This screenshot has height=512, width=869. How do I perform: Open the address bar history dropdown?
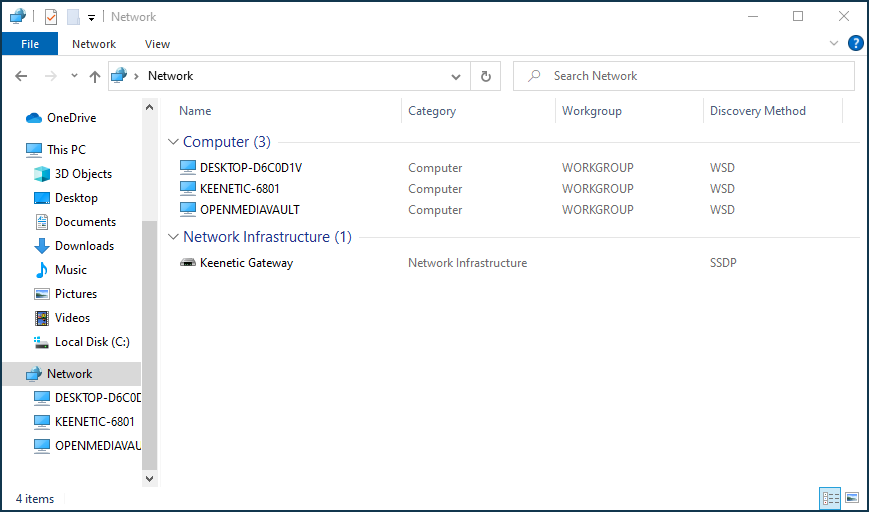pos(456,76)
